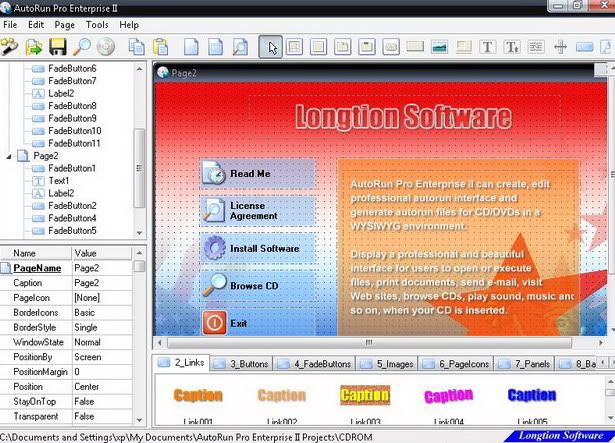Click the wizard wand toolbar icon
Image resolution: width=615 pixels, height=443 pixels.
coord(10,47)
